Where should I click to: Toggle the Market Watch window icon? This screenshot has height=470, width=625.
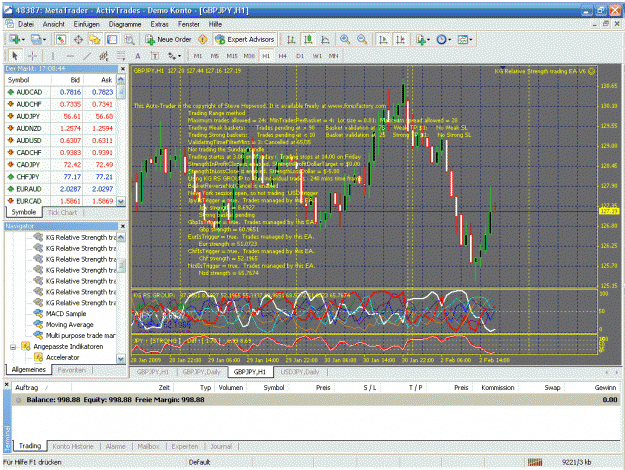pyautogui.click(x=61, y=39)
